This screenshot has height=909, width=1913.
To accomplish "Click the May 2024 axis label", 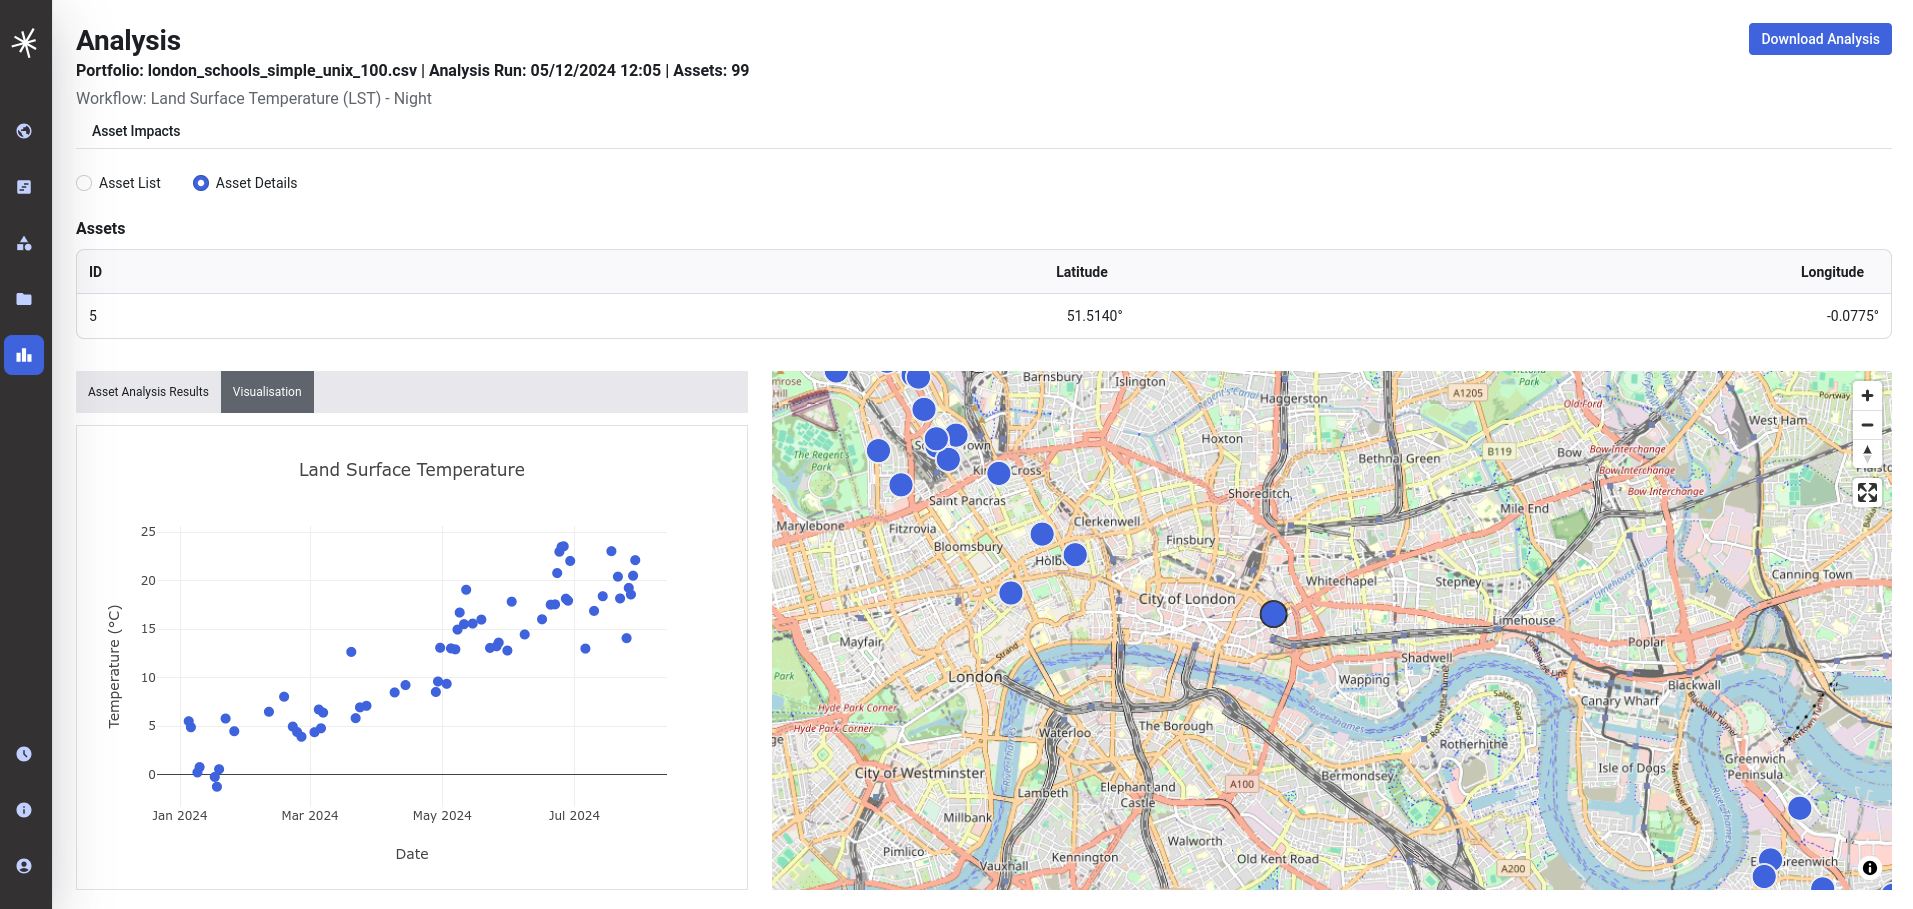I will [x=442, y=816].
